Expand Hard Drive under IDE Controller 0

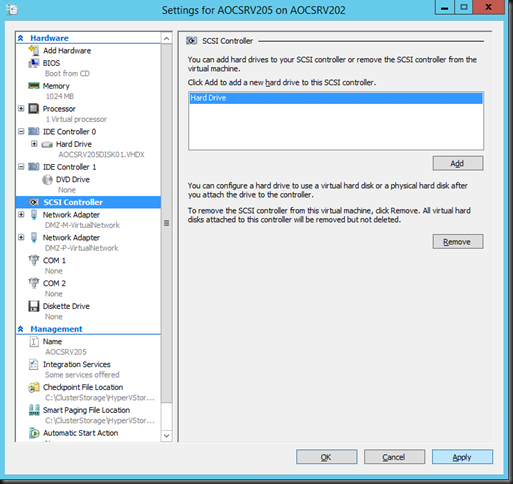(x=34, y=144)
